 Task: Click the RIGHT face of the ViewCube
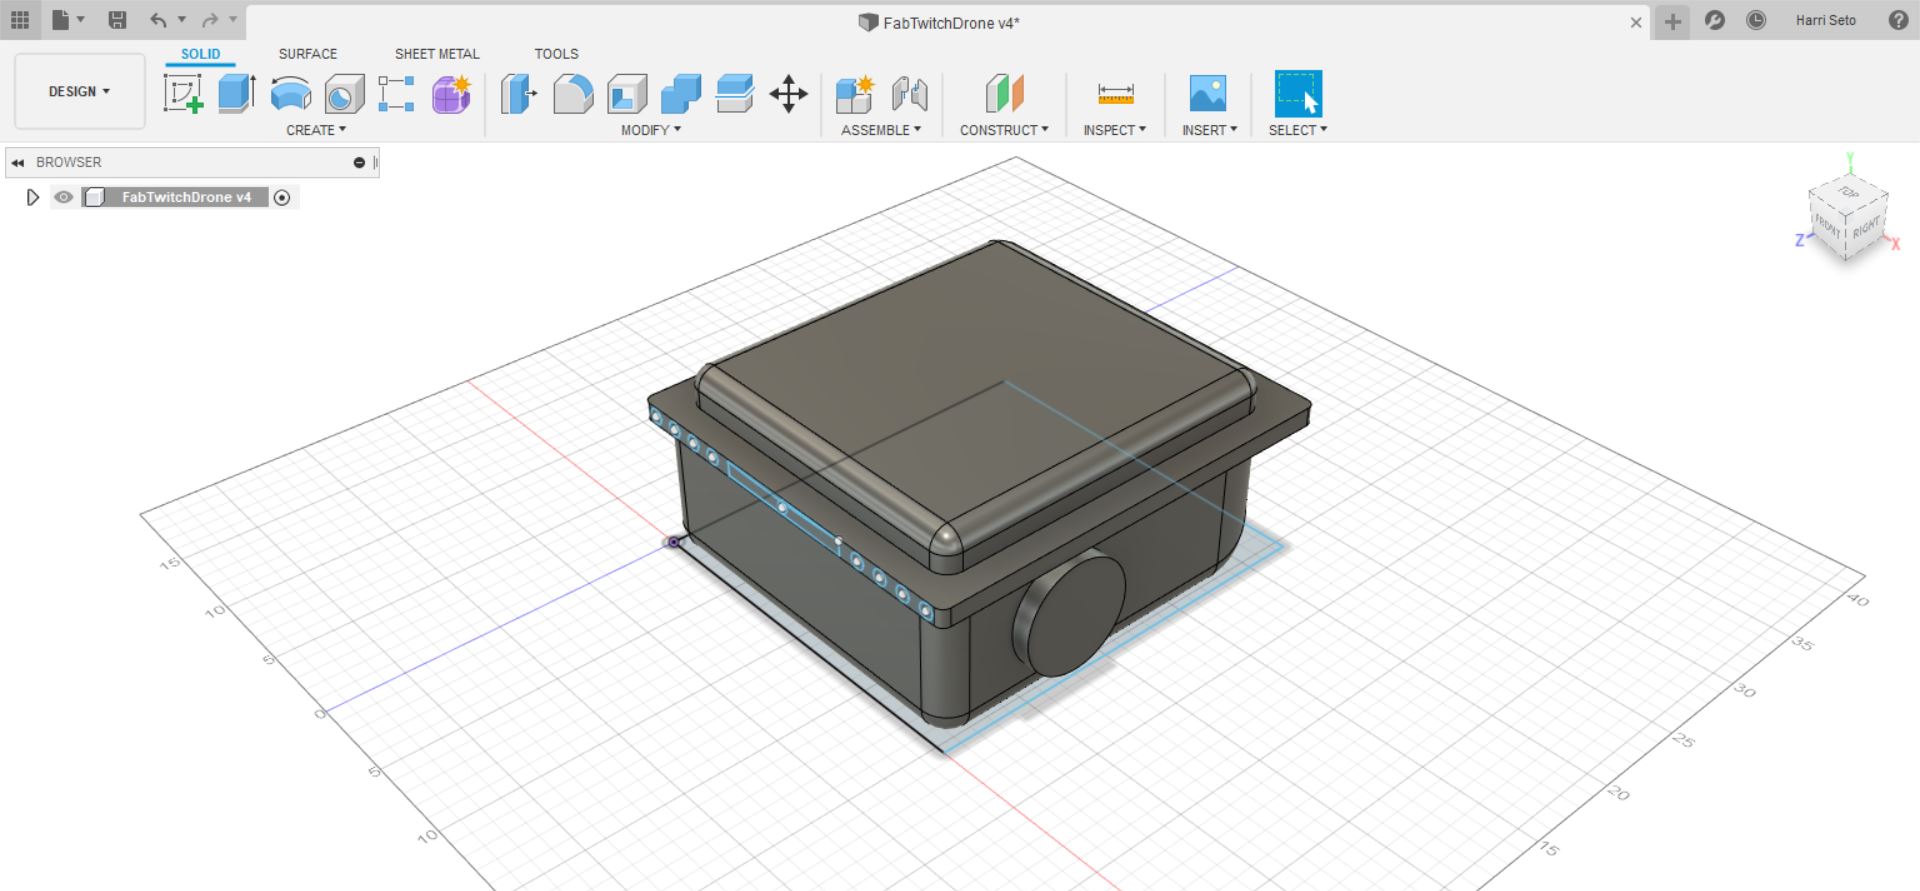point(1866,229)
